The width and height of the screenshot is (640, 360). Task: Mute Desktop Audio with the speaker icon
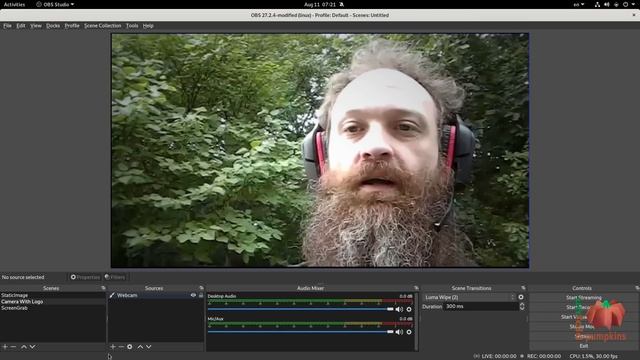coord(399,309)
